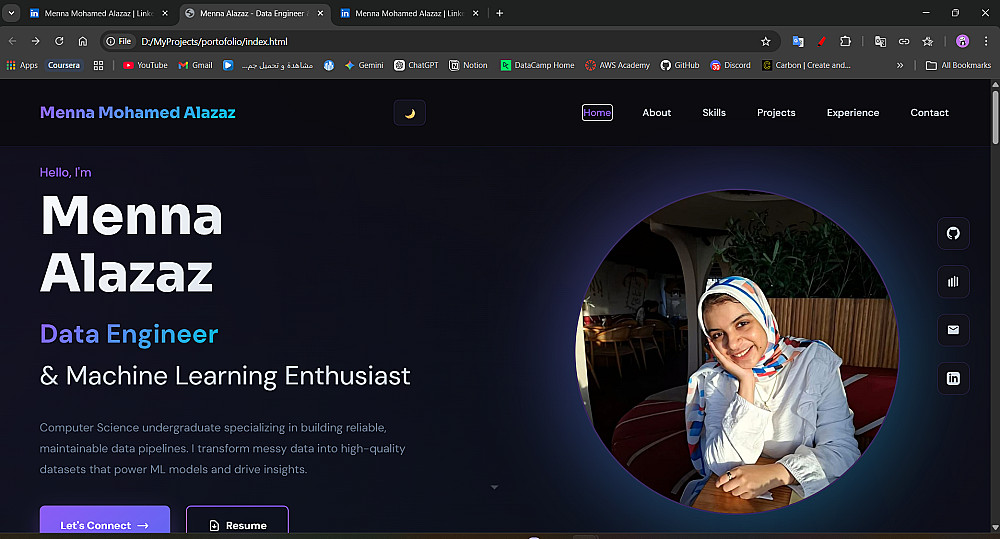
Task: Open the bar chart social icon in sidebar
Action: pos(953,282)
